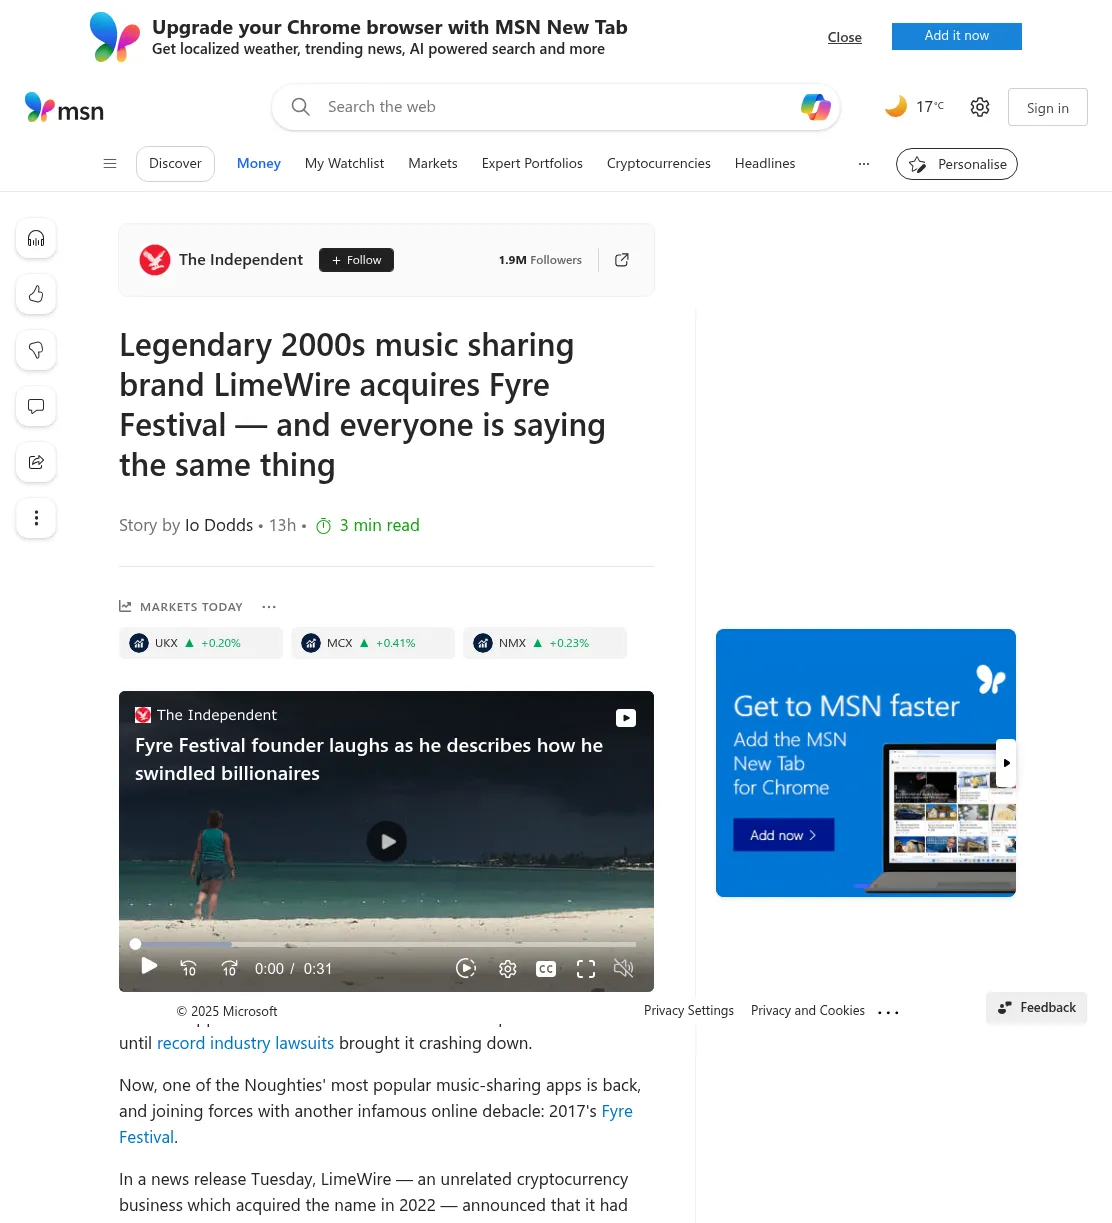
Task: Open more navigation tabs ellipsis
Action: (864, 164)
